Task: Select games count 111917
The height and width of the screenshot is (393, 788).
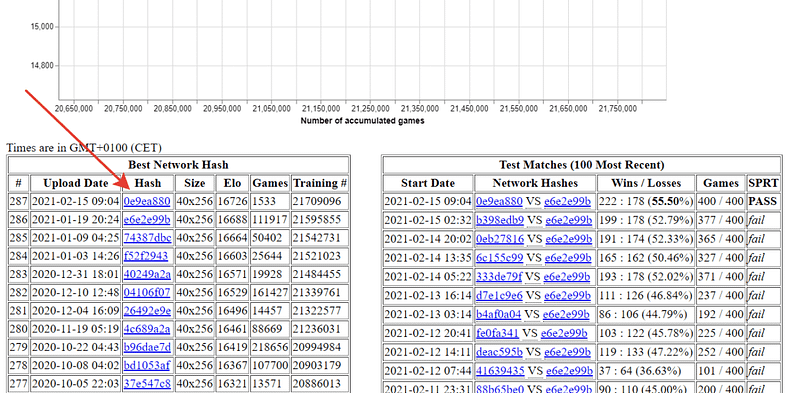Action: point(270,220)
